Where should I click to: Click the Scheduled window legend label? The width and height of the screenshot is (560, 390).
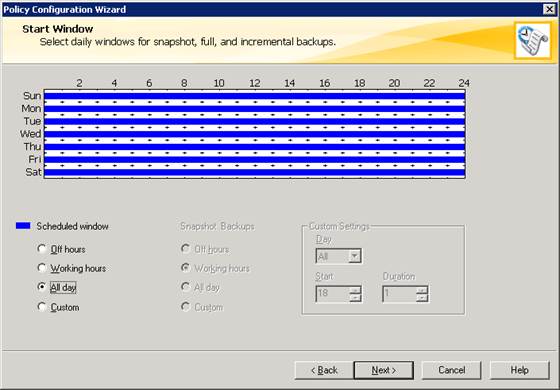pos(72,226)
